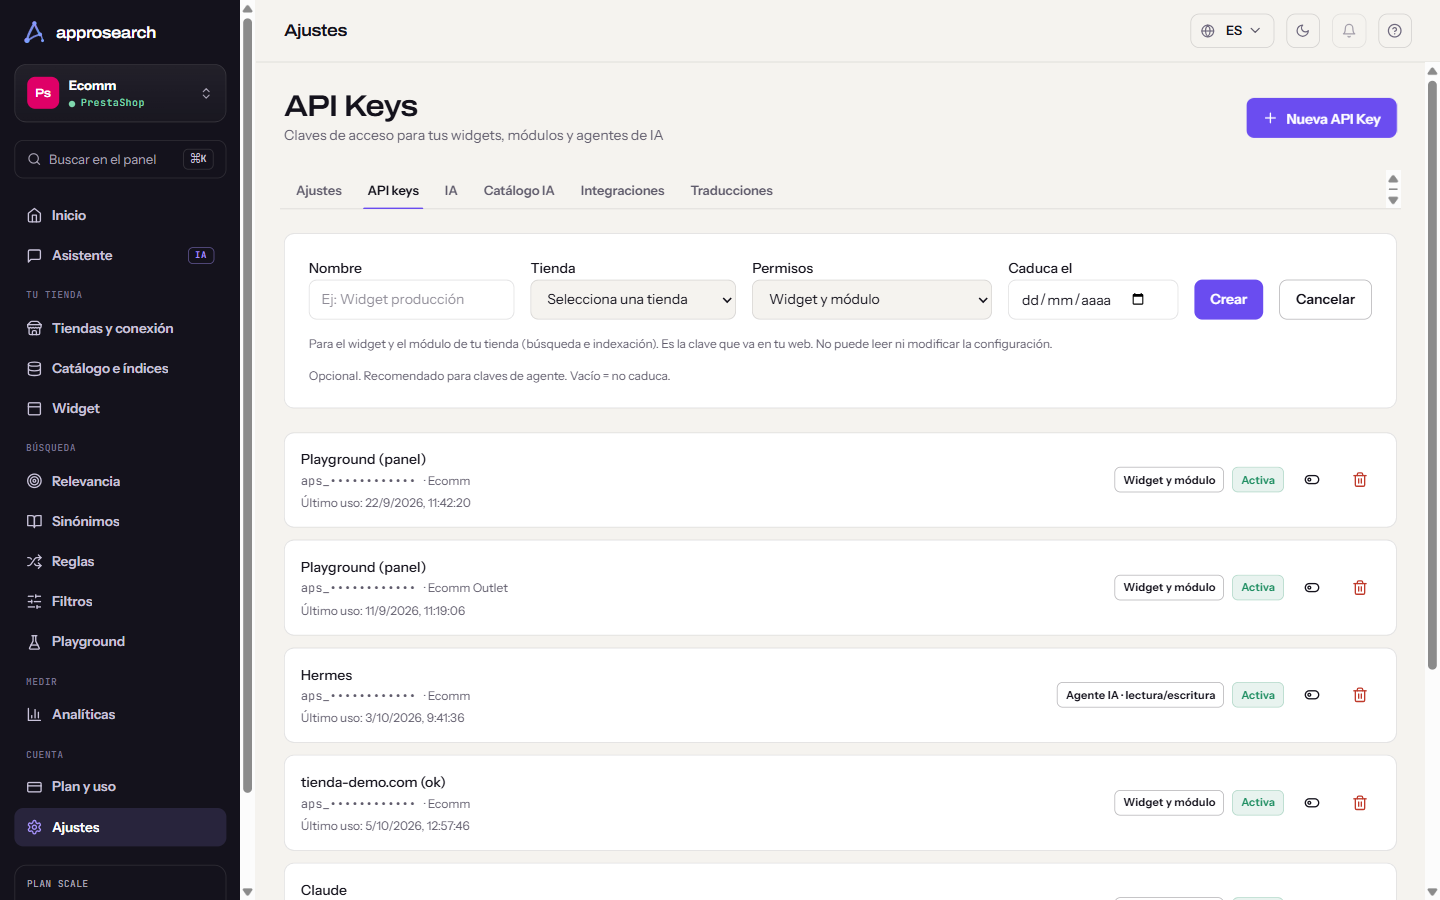Click the Crear button
1440x900 pixels.
pos(1228,300)
